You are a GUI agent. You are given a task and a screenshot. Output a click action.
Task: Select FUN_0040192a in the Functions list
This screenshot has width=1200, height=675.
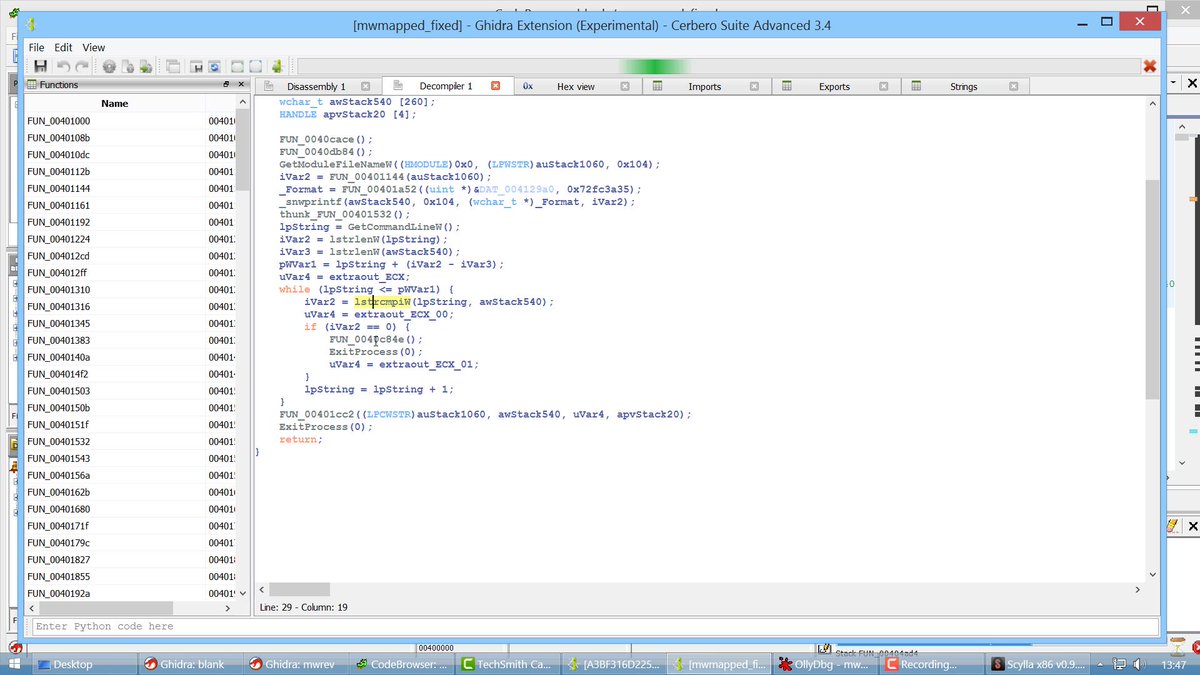(59, 593)
